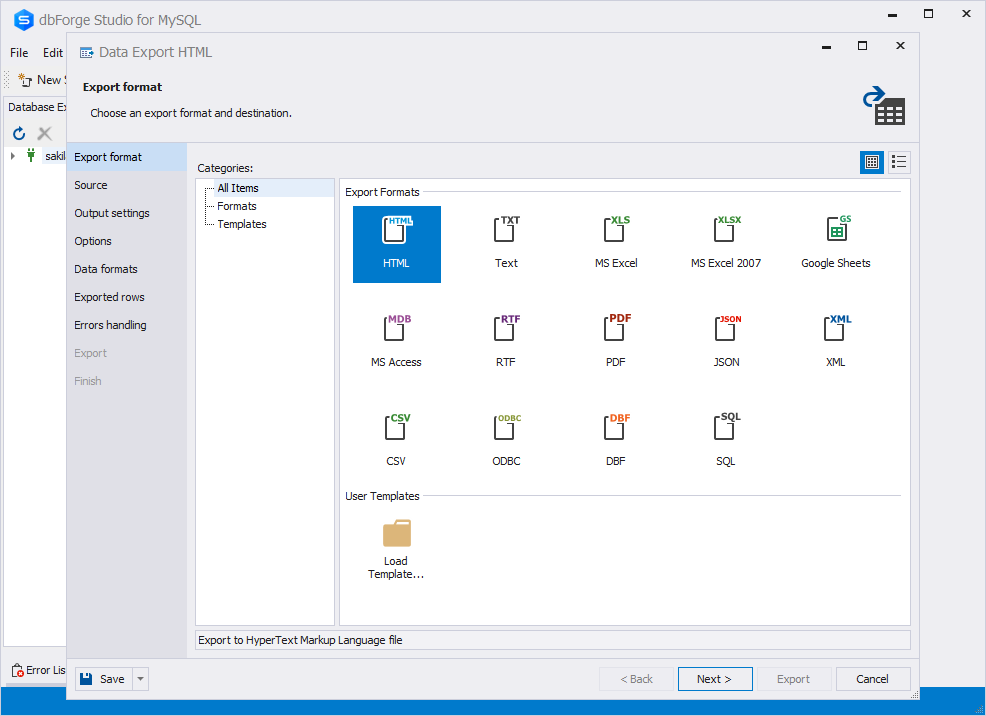The width and height of the screenshot is (986, 716).
Task: Select Templates category
Action: (241, 224)
